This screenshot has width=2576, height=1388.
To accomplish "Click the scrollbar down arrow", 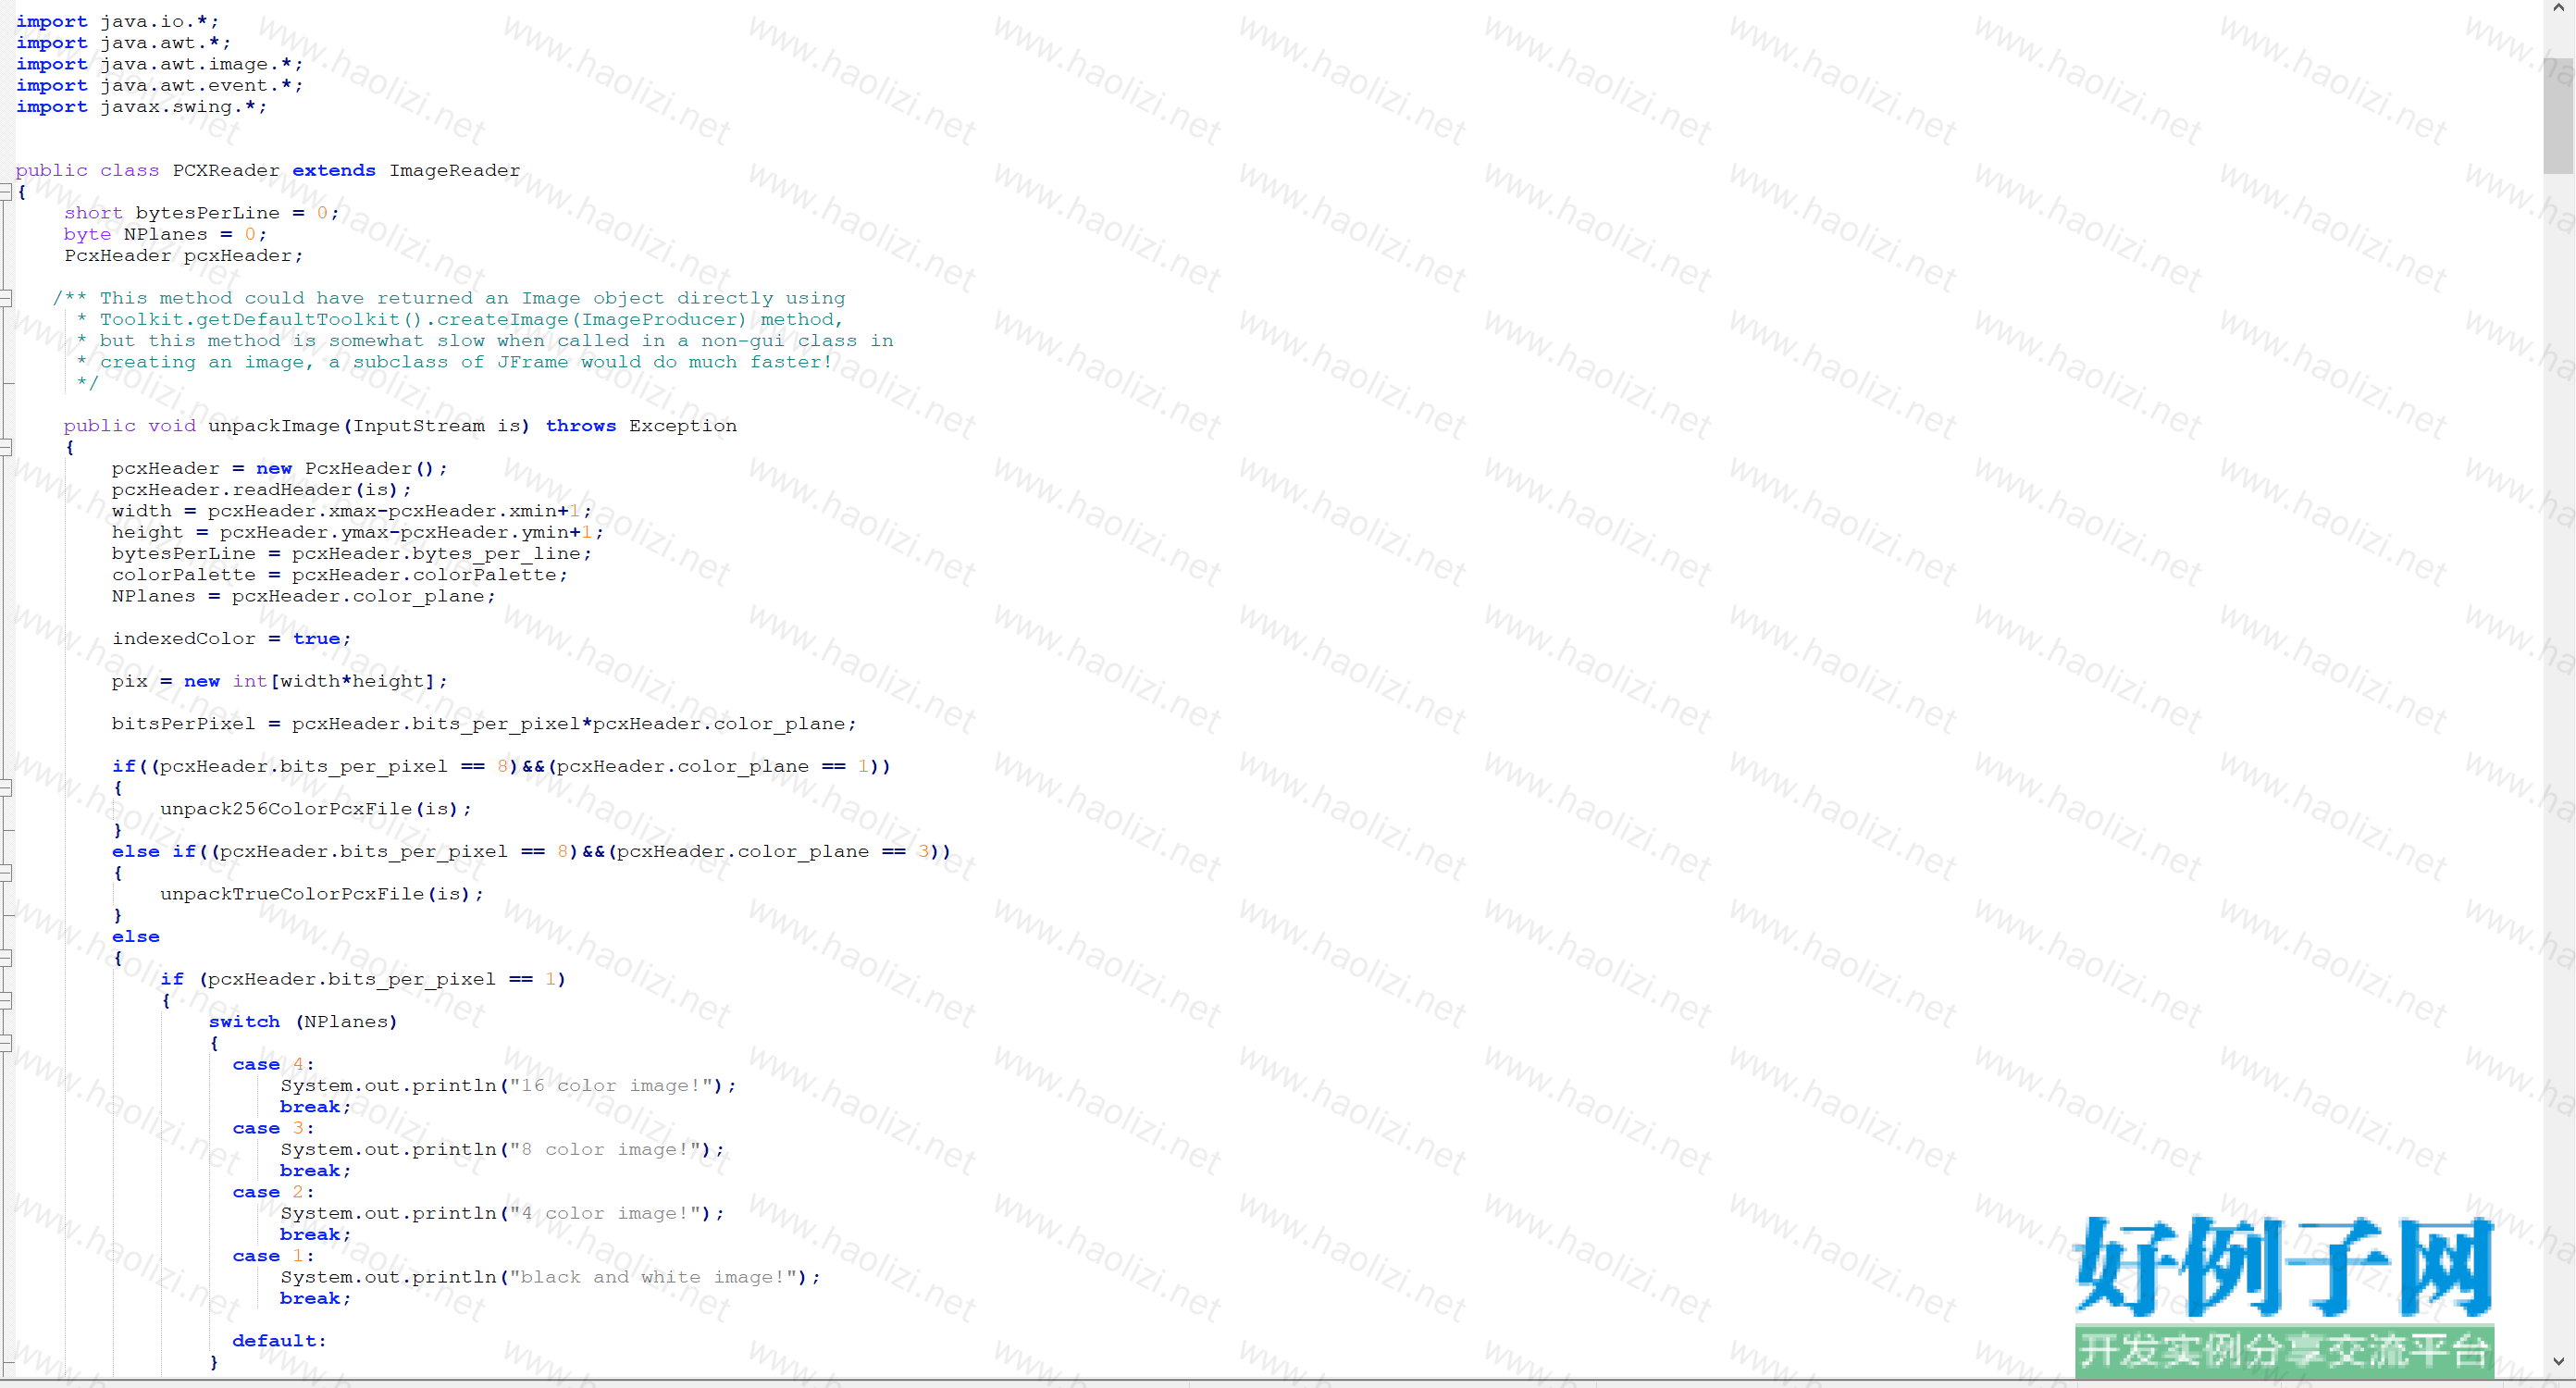I will click(2558, 1361).
